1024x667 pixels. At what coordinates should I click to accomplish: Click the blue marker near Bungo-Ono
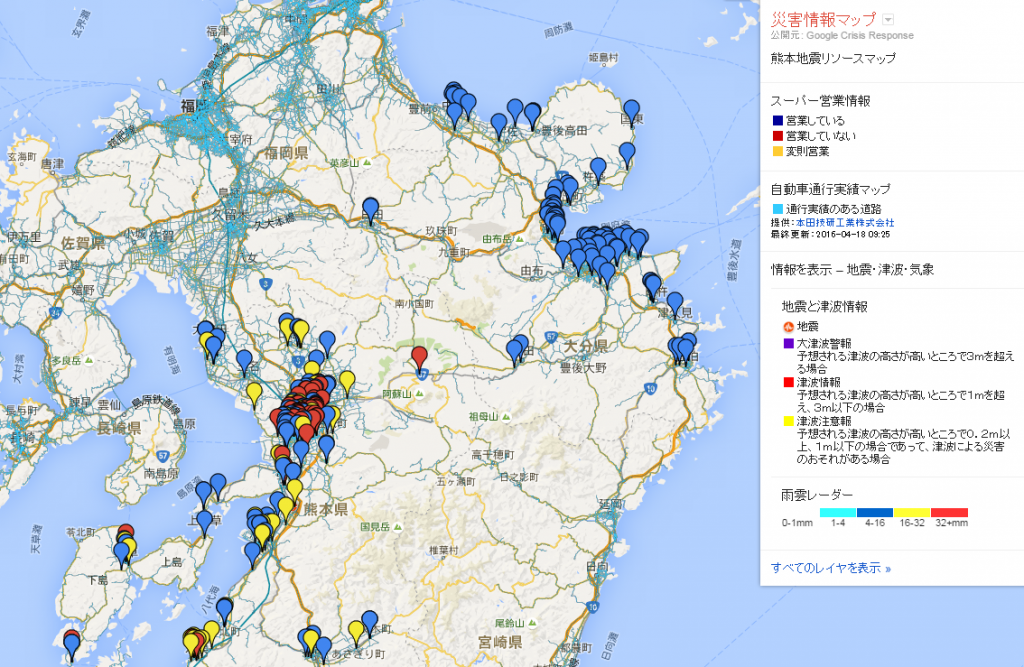pyautogui.click(x=515, y=350)
